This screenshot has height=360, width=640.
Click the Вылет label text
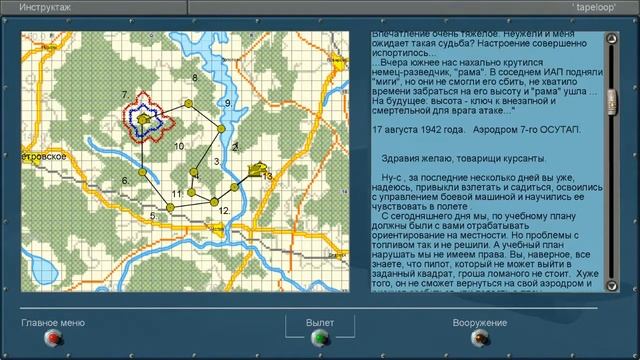[320, 323]
